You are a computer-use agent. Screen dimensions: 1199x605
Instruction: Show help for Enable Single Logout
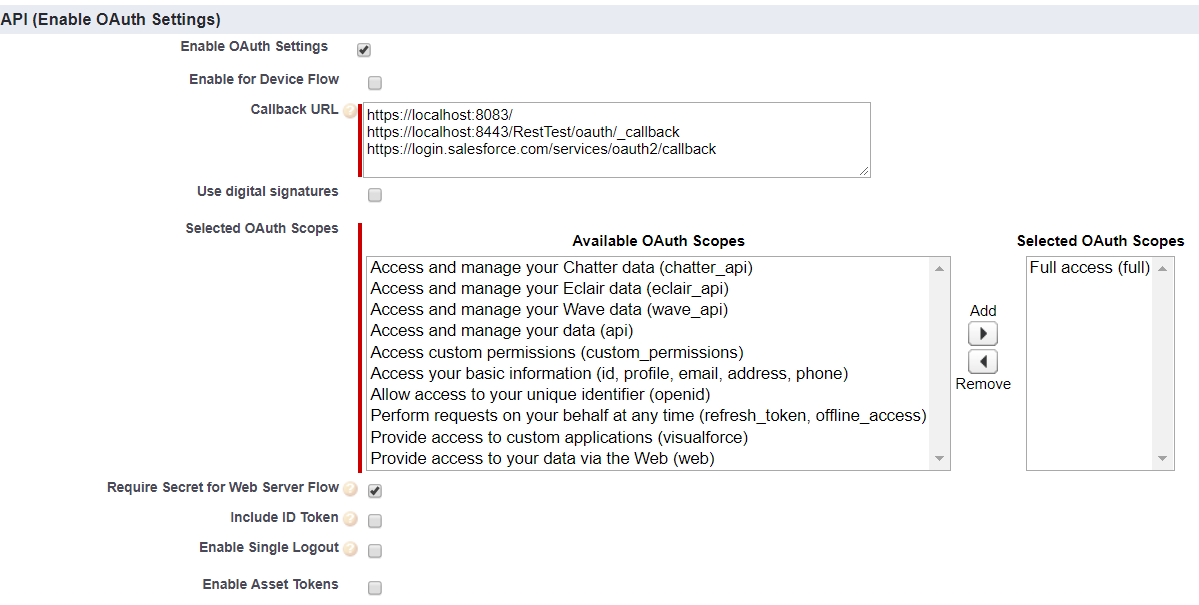[x=350, y=548]
